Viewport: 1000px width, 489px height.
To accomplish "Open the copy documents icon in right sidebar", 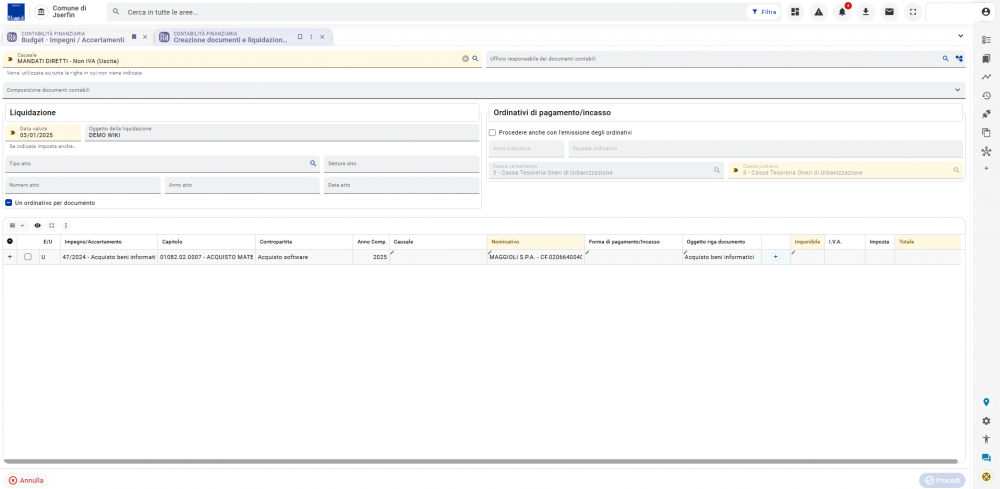I will 987,133.
